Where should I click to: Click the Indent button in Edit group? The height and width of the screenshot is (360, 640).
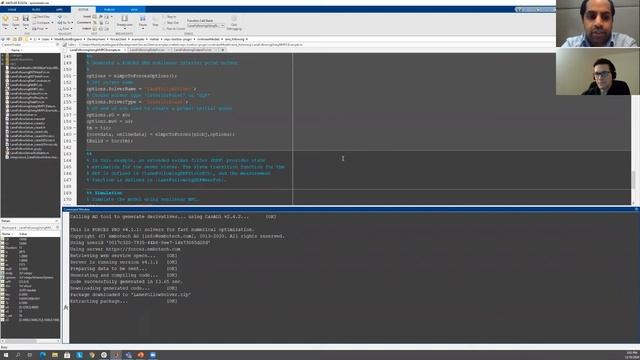[x=86, y=29]
